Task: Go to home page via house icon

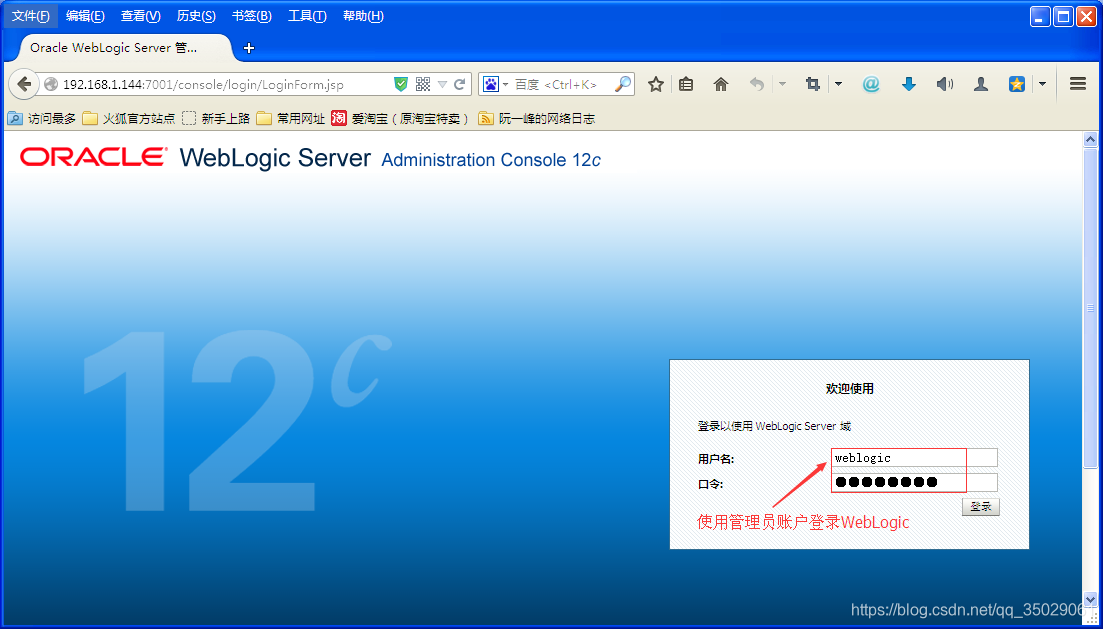Action: click(x=720, y=84)
